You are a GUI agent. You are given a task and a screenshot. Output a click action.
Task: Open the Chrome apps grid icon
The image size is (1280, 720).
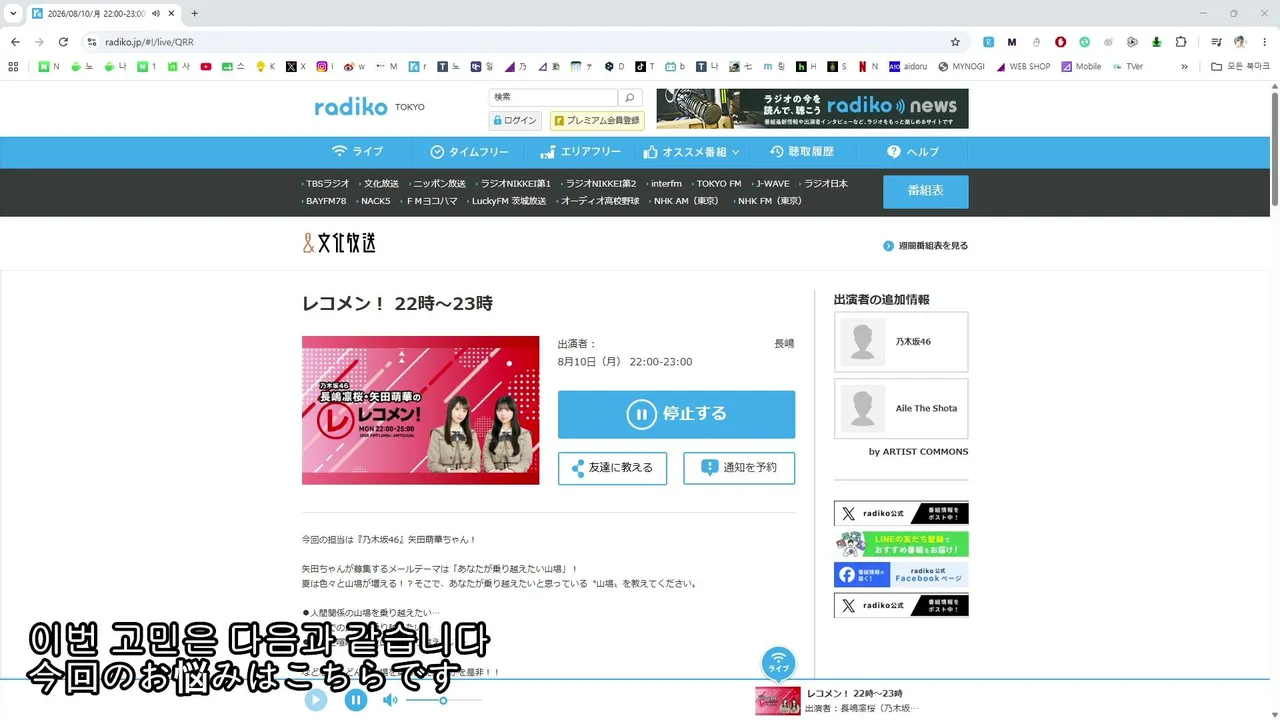13,67
